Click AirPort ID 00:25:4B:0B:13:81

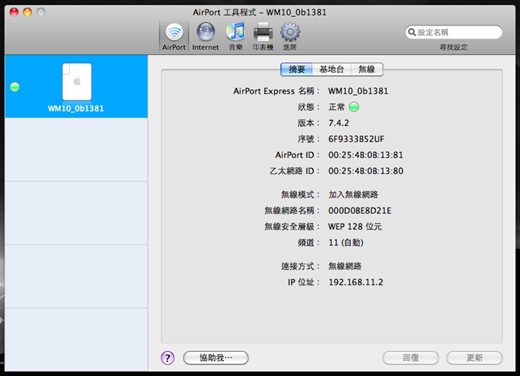click(366, 155)
